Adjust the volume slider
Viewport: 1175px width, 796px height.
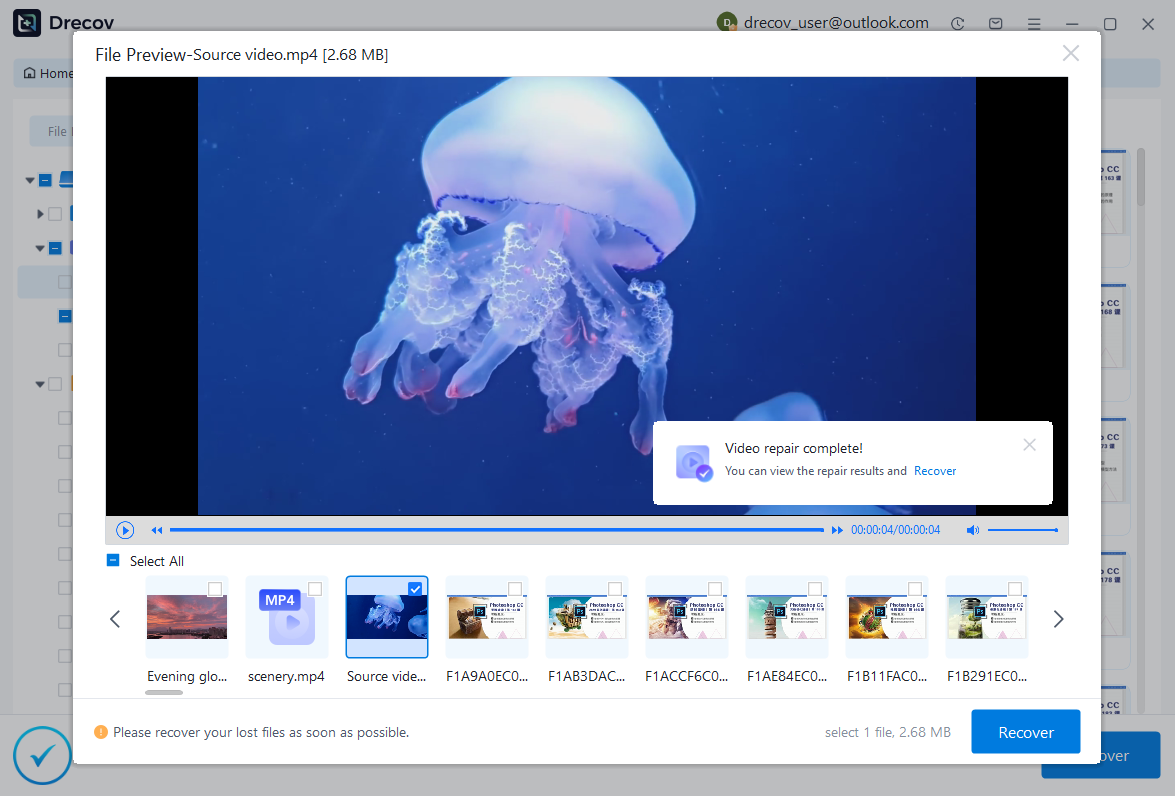coord(1022,530)
